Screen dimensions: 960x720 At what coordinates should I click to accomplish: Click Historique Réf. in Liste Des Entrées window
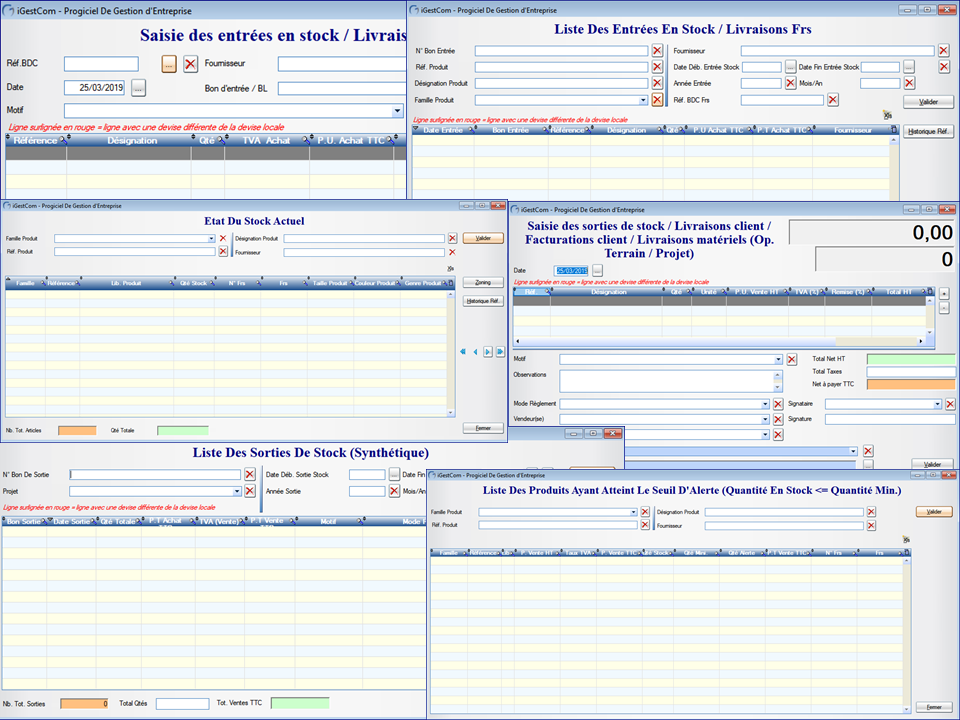[928, 131]
